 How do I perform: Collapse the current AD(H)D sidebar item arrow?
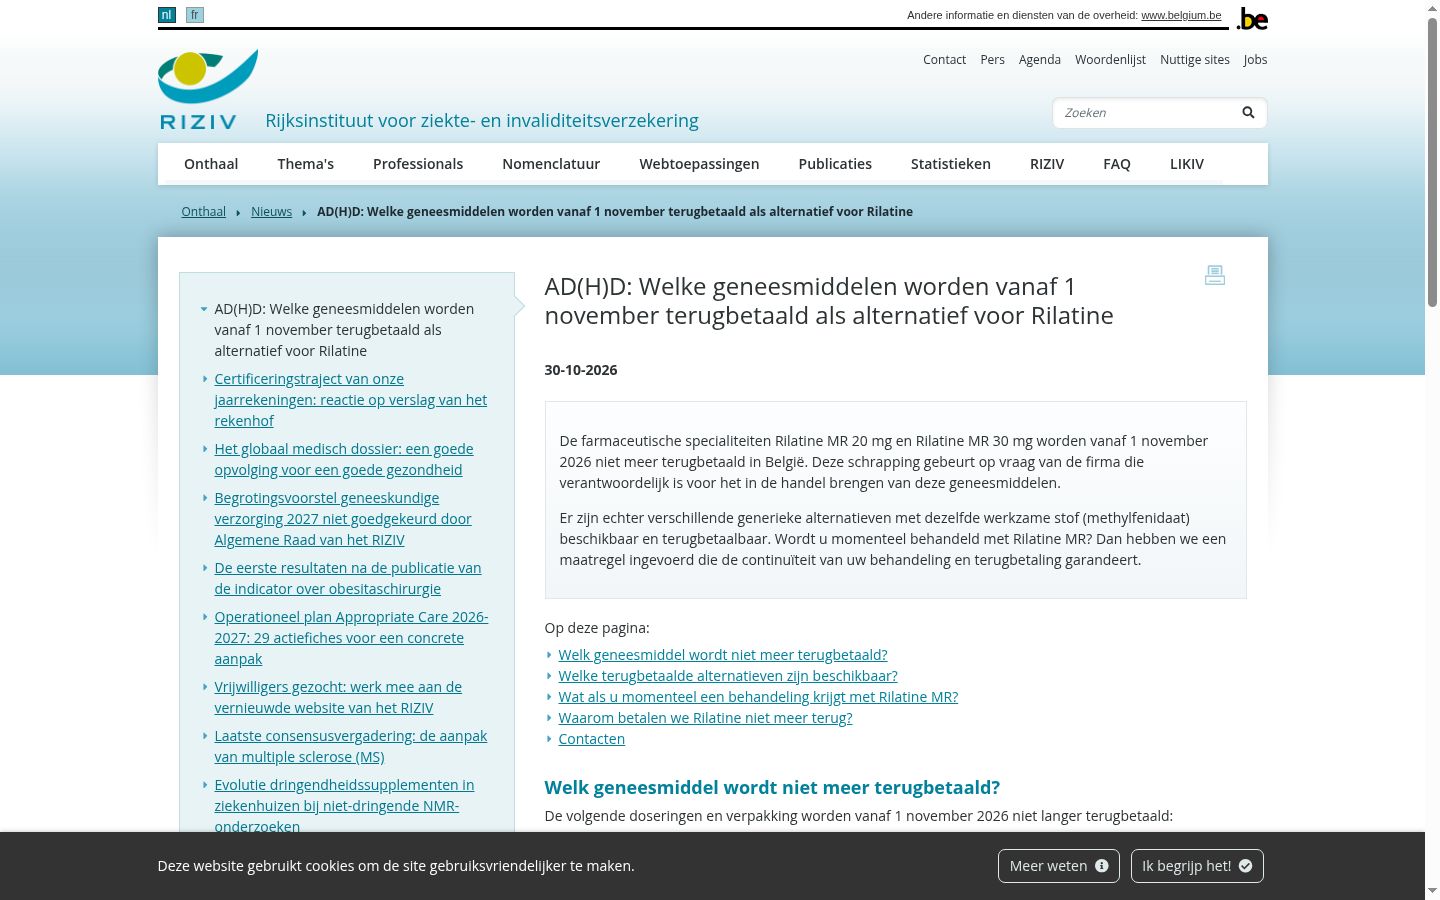204,309
